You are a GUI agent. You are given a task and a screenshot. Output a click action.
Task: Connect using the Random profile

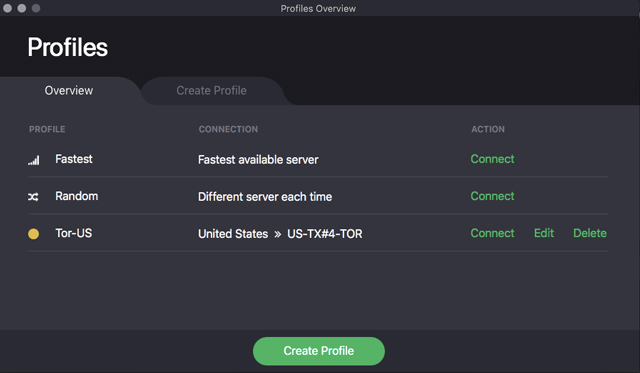tap(492, 196)
